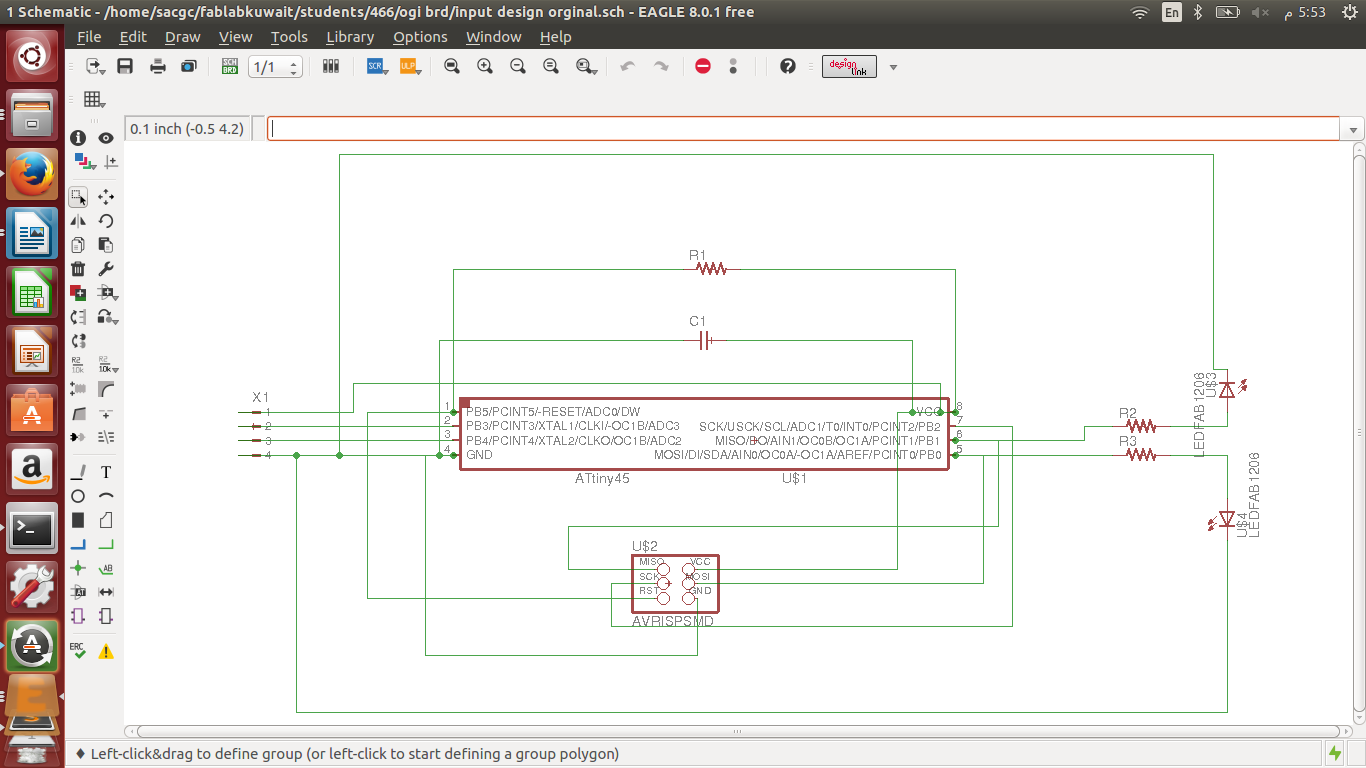1366x768 pixels.
Task: Open the sheet 1/1 selector
Action: click(x=274, y=67)
